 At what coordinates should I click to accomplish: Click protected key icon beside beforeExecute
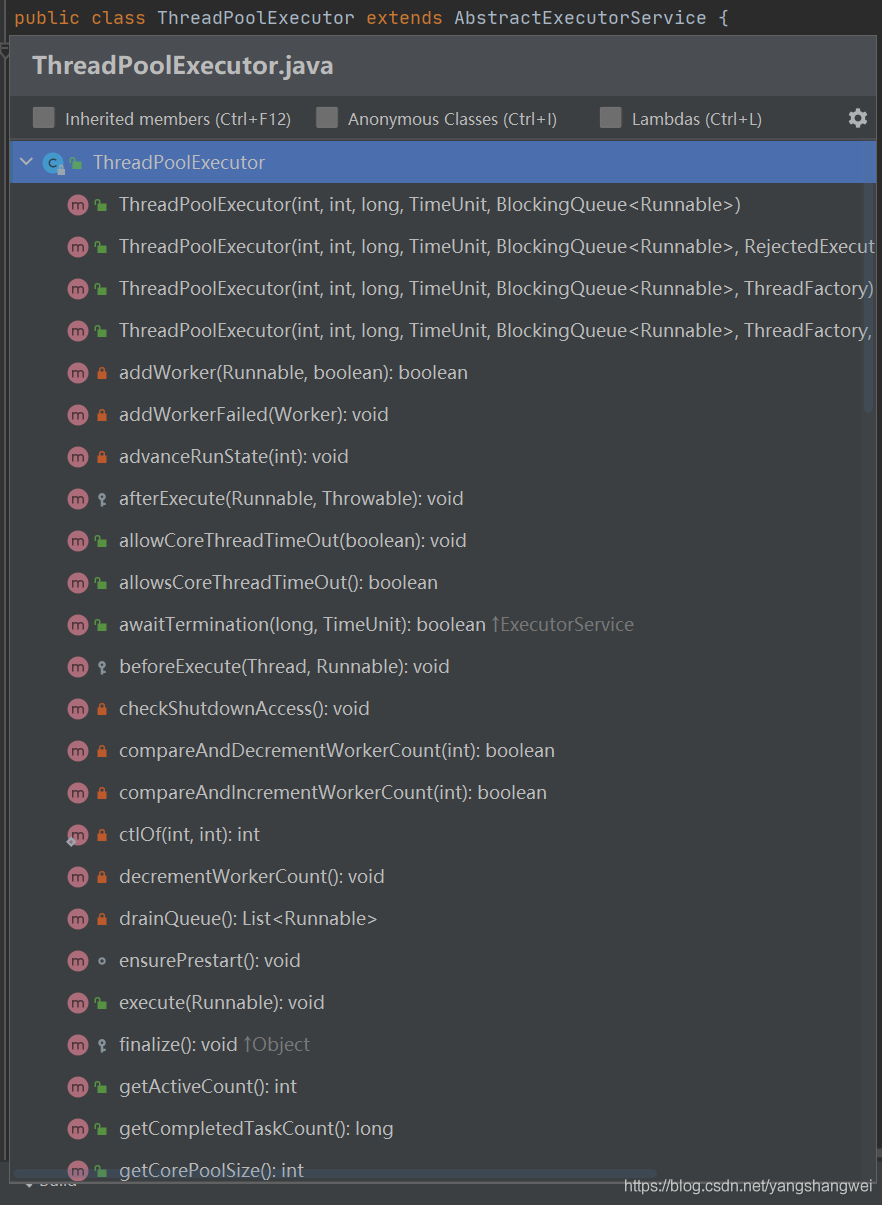click(x=101, y=667)
